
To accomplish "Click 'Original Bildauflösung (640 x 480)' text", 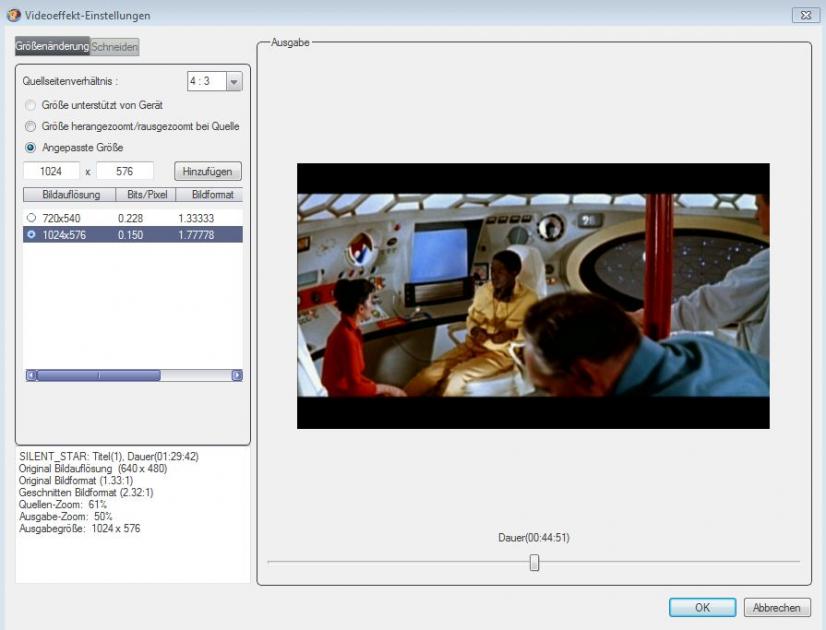I will coord(93,468).
